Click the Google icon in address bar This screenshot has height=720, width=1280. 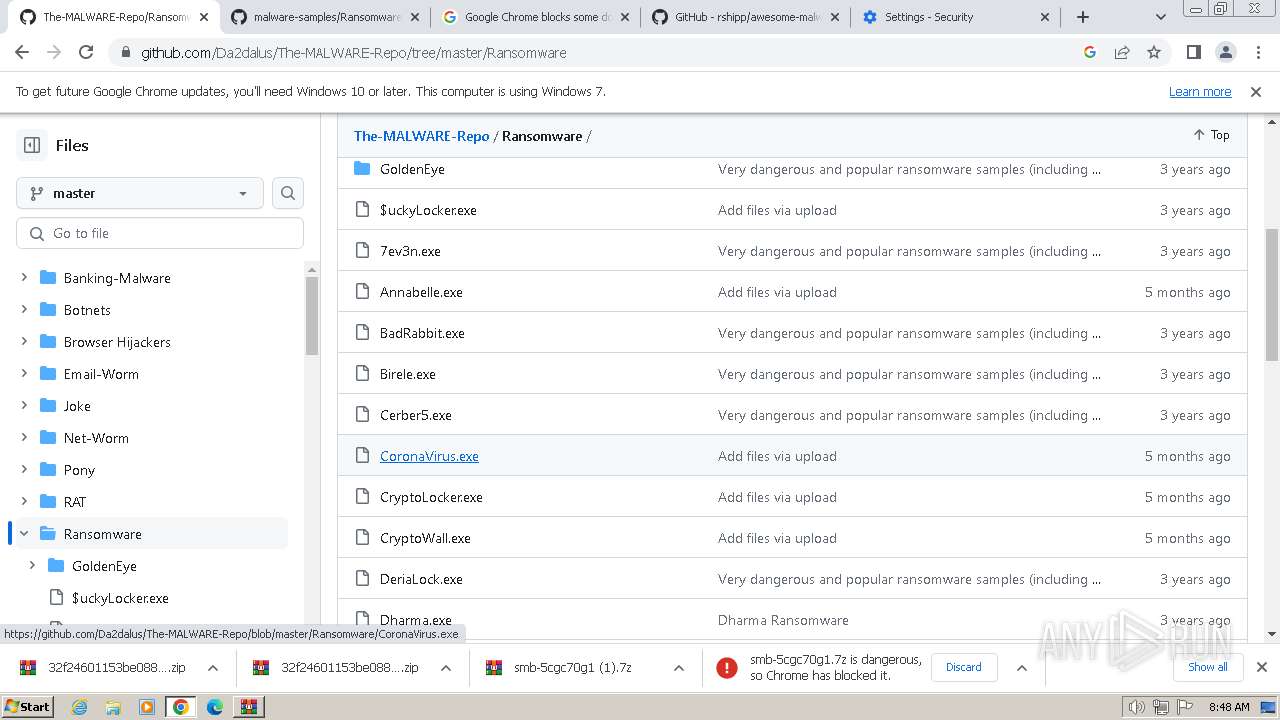click(1090, 53)
